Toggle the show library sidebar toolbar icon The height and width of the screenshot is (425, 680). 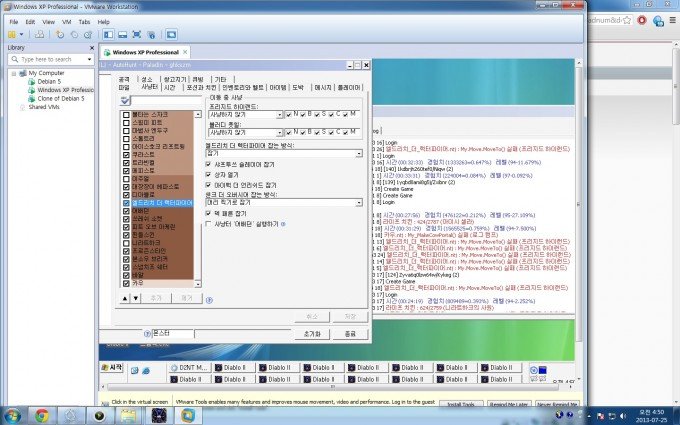click(108, 35)
